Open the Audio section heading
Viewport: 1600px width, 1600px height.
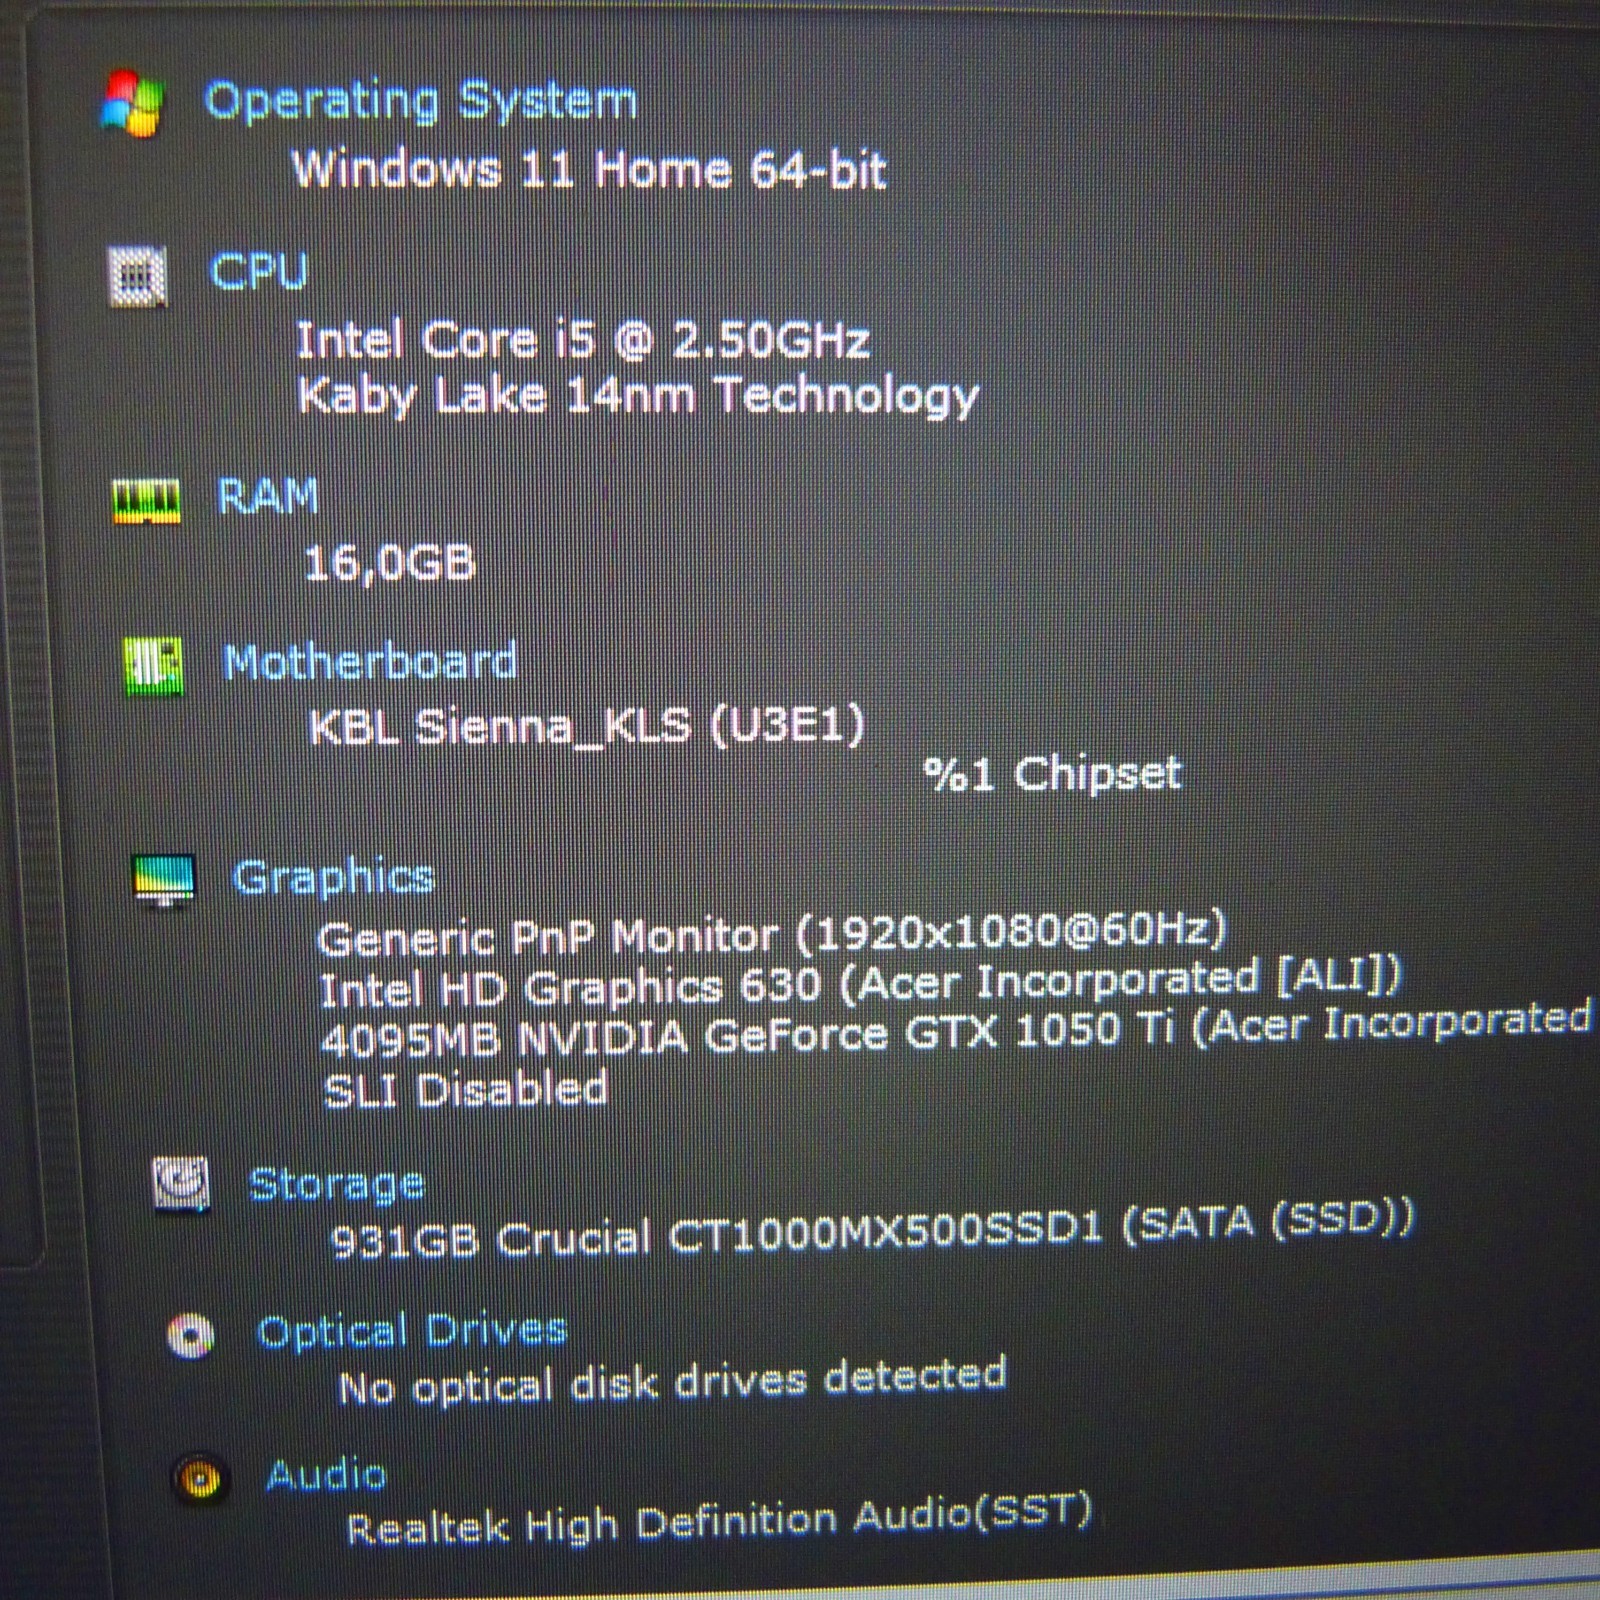click(x=326, y=1476)
